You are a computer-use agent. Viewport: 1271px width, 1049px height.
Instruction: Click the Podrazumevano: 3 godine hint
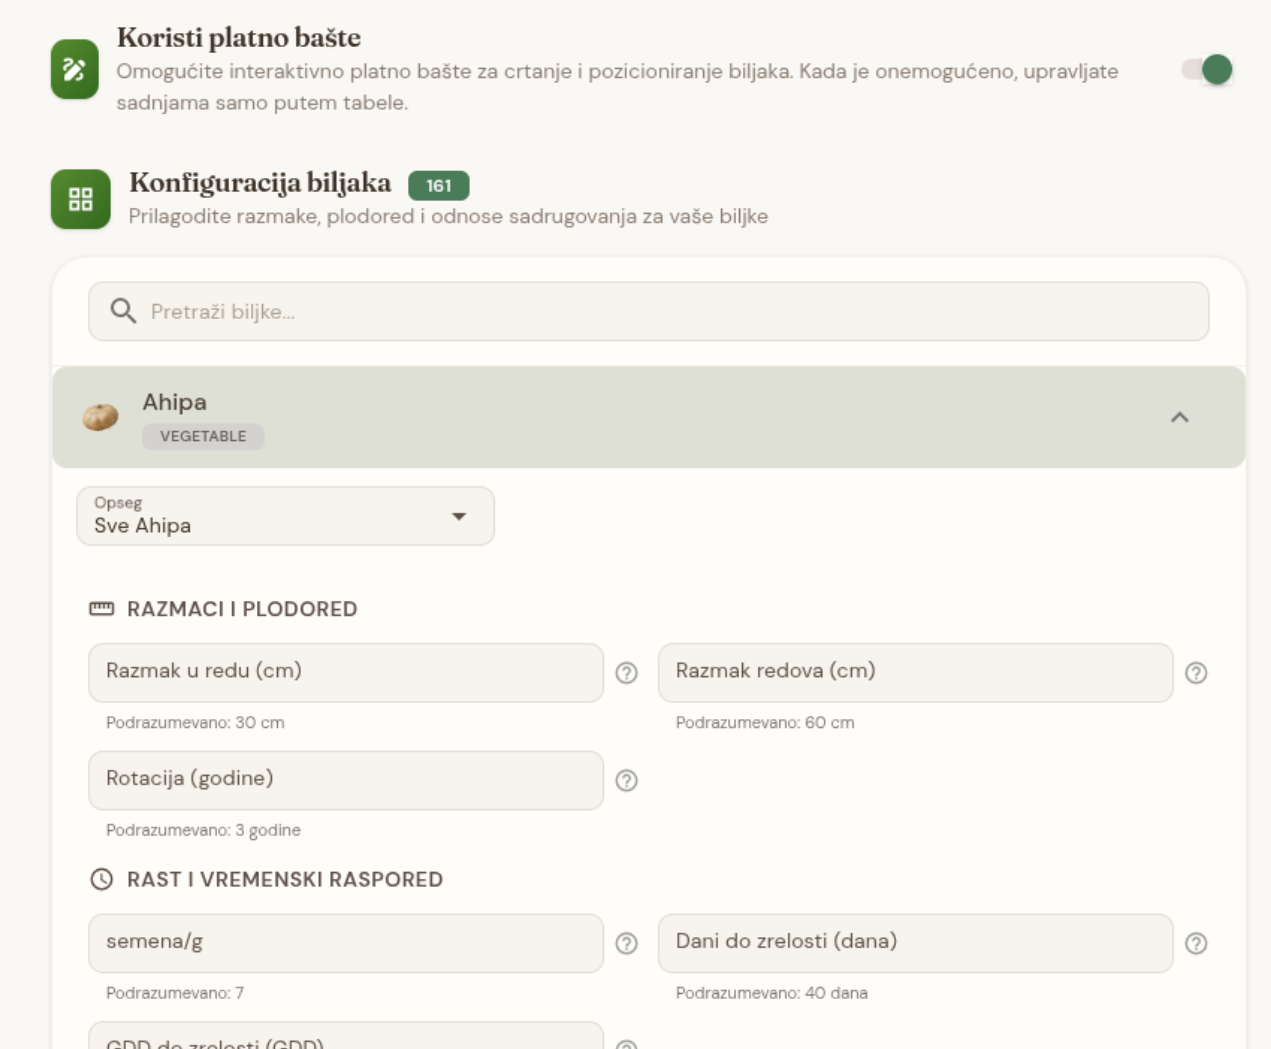[203, 830]
